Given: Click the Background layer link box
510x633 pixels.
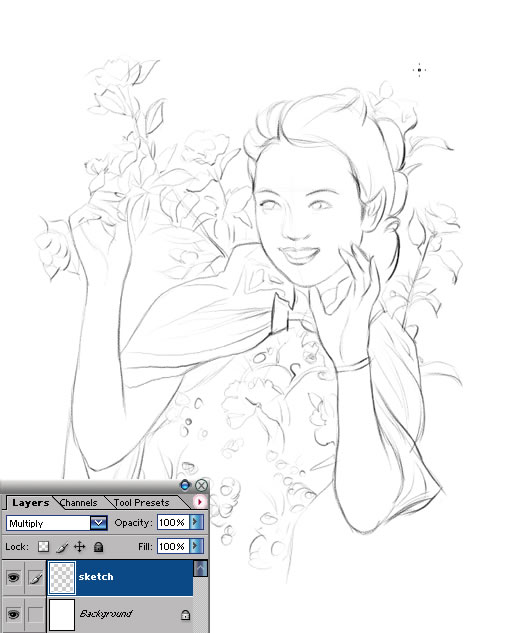Looking at the screenshot, I should 36,614.
